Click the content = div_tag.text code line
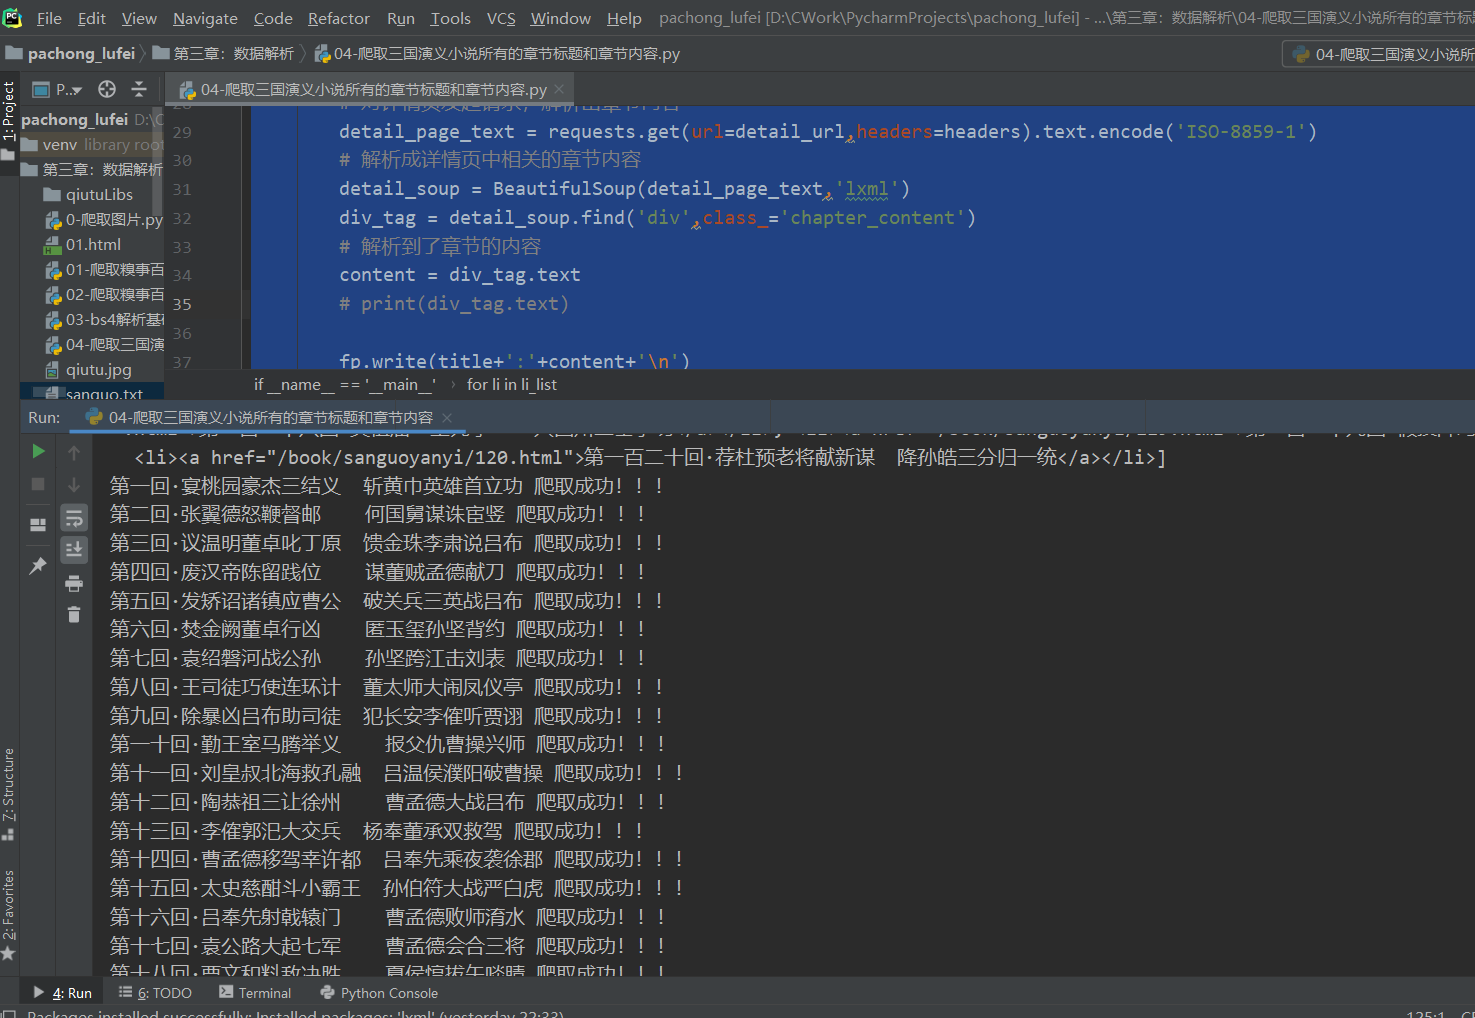Image resolution: width=1475 pixels, height=1018 pixels. point(460,275)
